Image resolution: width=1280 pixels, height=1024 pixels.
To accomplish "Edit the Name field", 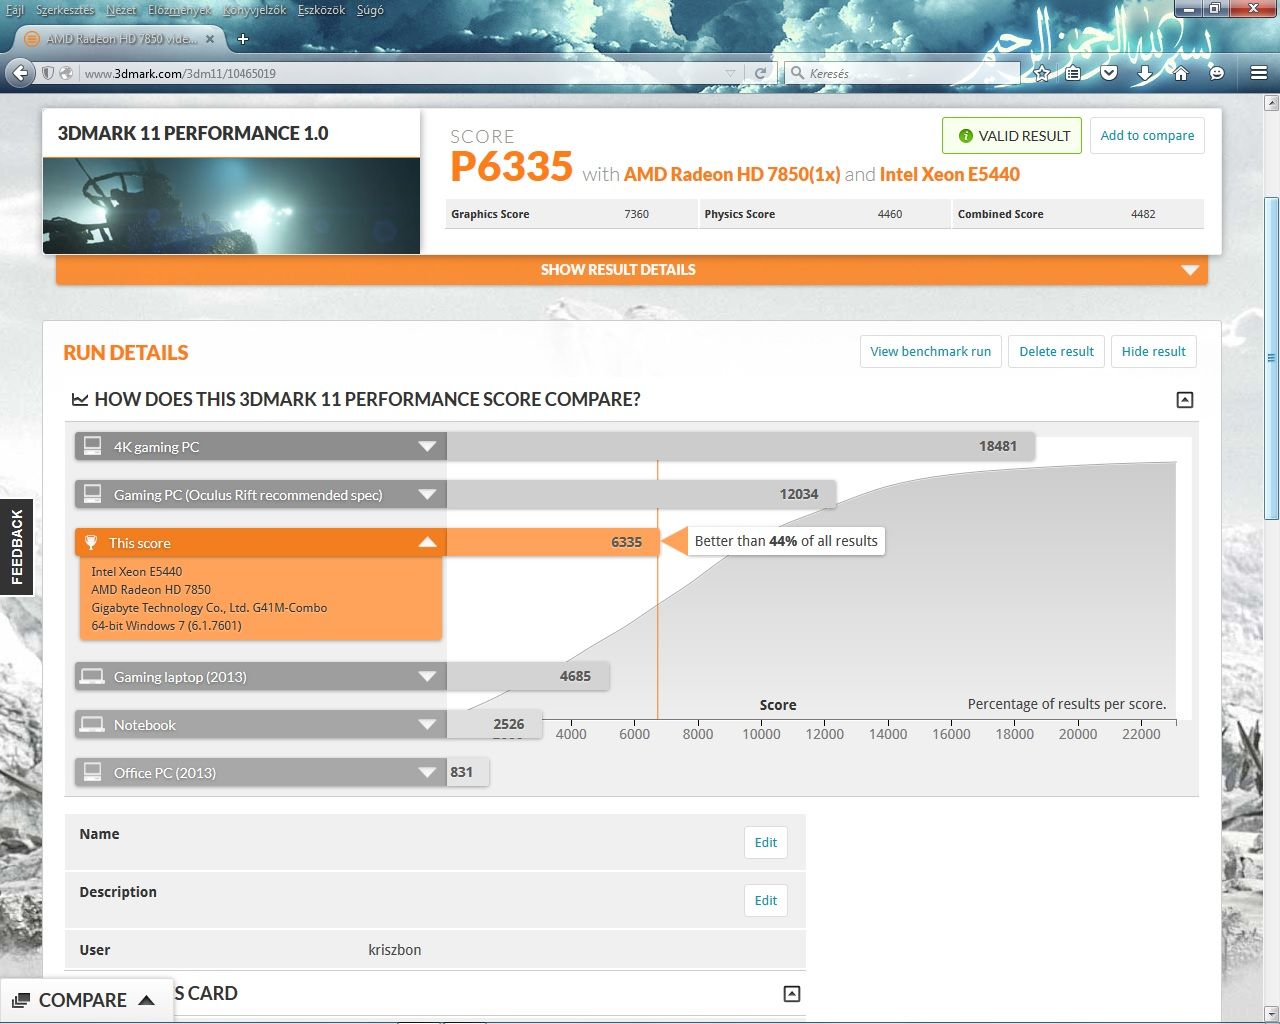I will 766,842.
